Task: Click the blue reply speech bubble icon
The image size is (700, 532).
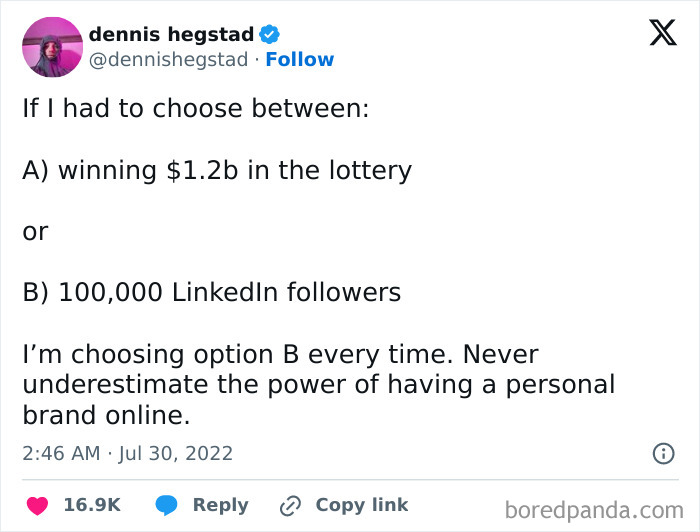Action: (x=167, y=505)
